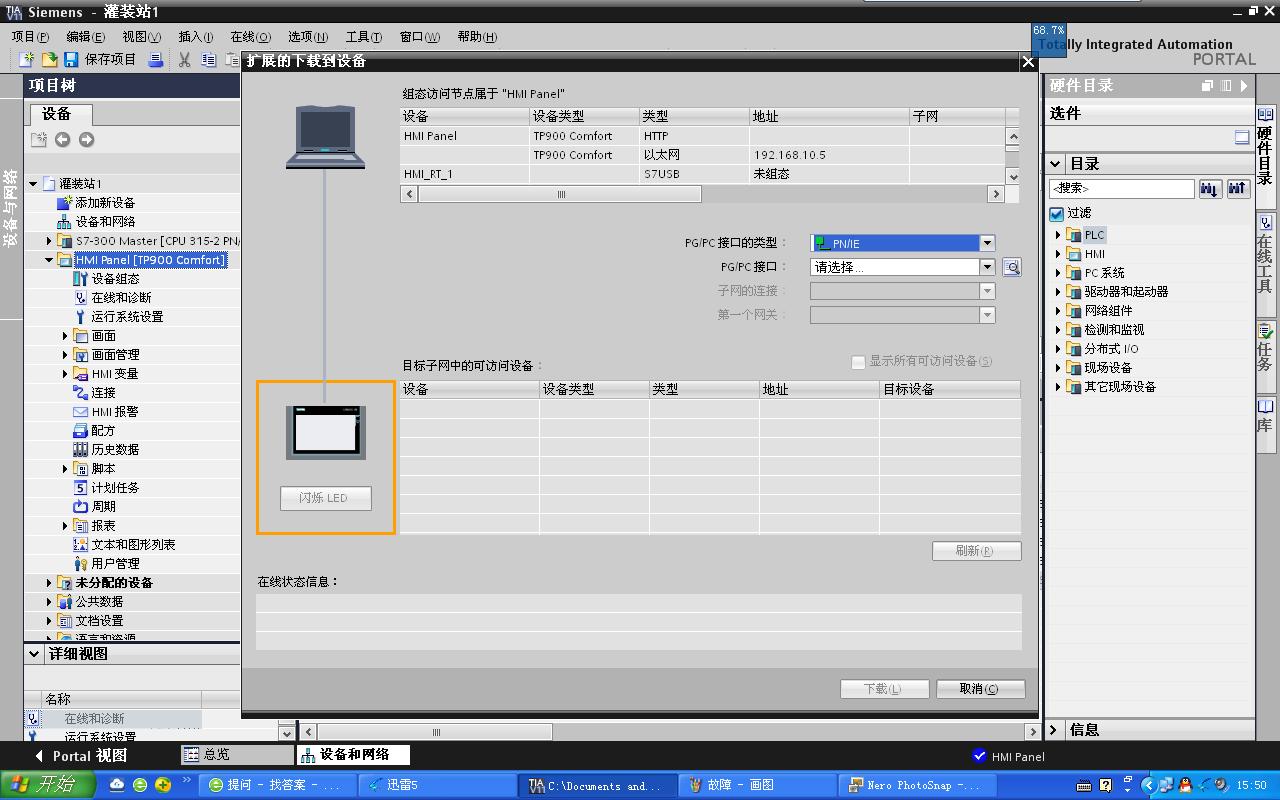Expand PLC folder in catalog
The height and width of the screenshot is (800, 1280).
pos(1058,235)
